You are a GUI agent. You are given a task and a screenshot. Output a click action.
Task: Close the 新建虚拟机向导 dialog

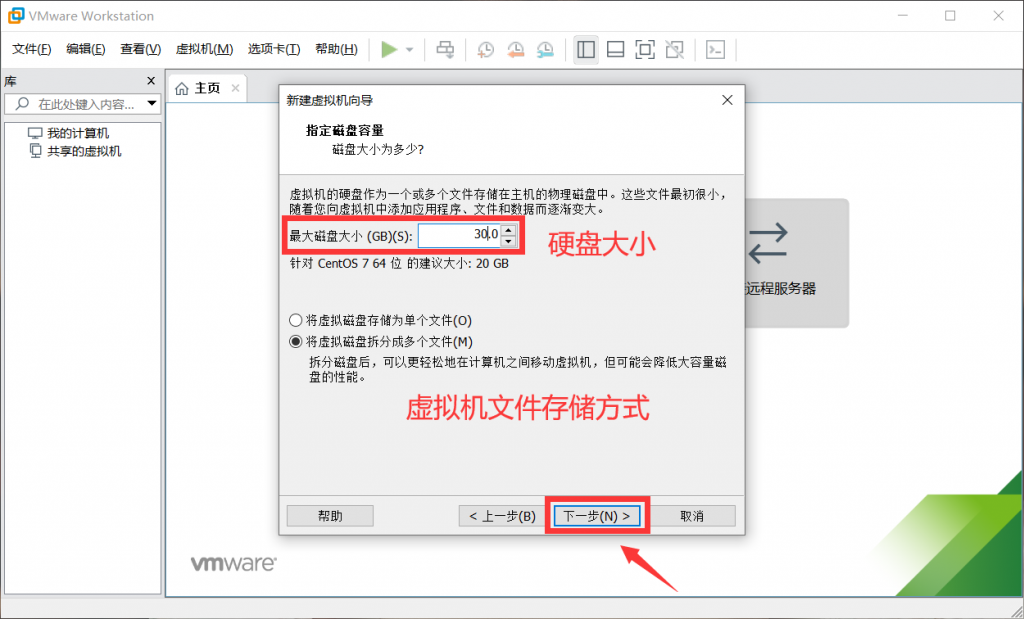coord(727,101)
